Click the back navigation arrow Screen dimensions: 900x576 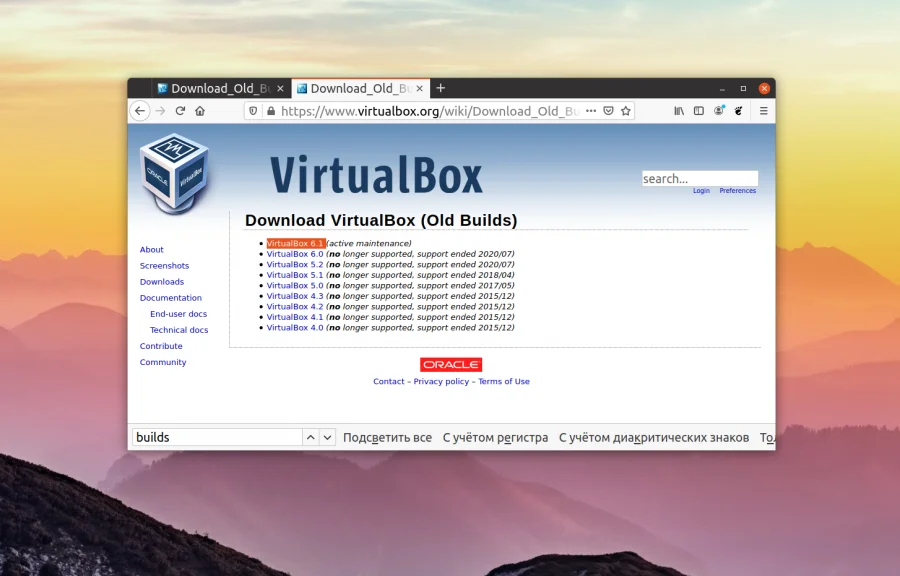(x=140, y=110)
